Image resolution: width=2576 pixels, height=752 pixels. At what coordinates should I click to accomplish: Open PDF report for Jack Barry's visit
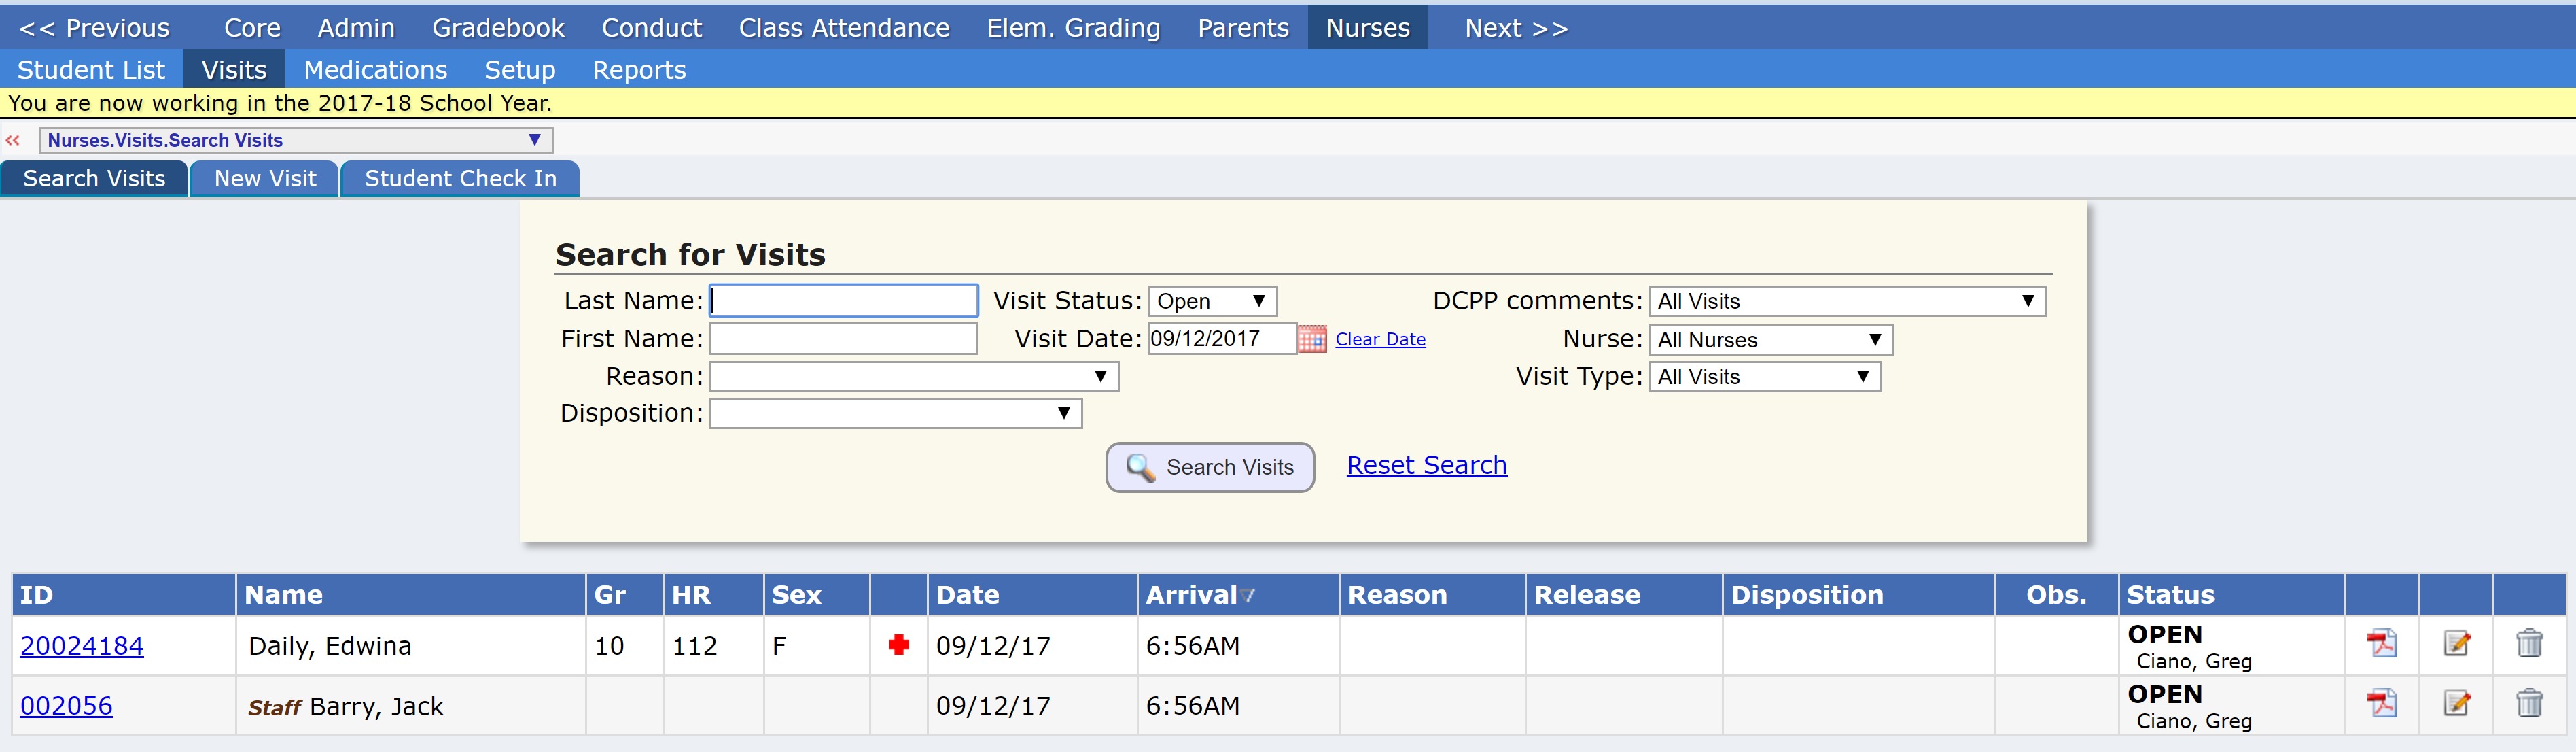tap(2381, 703)
